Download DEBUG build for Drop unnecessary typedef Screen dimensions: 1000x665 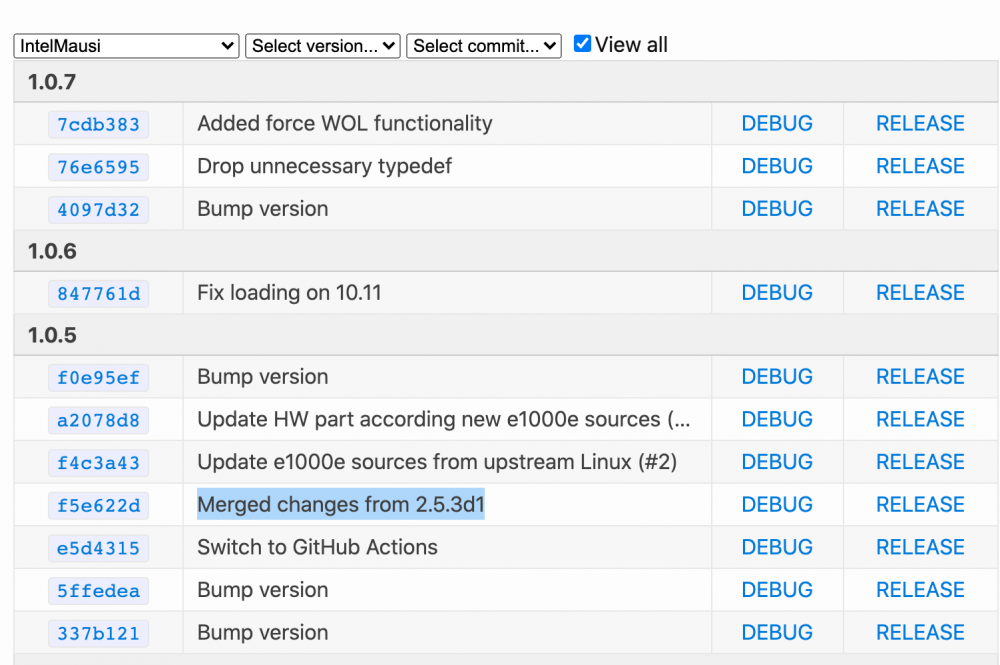click(777, 166)
